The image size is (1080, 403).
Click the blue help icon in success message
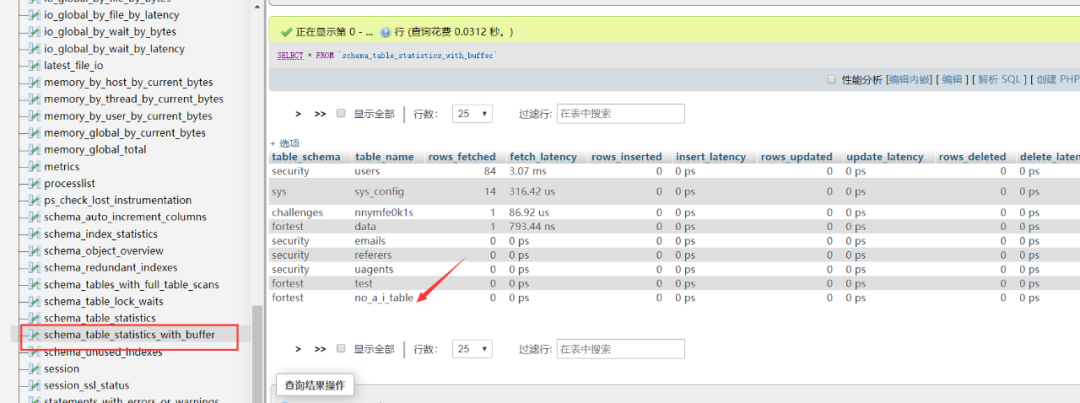(x=386, y=32)
